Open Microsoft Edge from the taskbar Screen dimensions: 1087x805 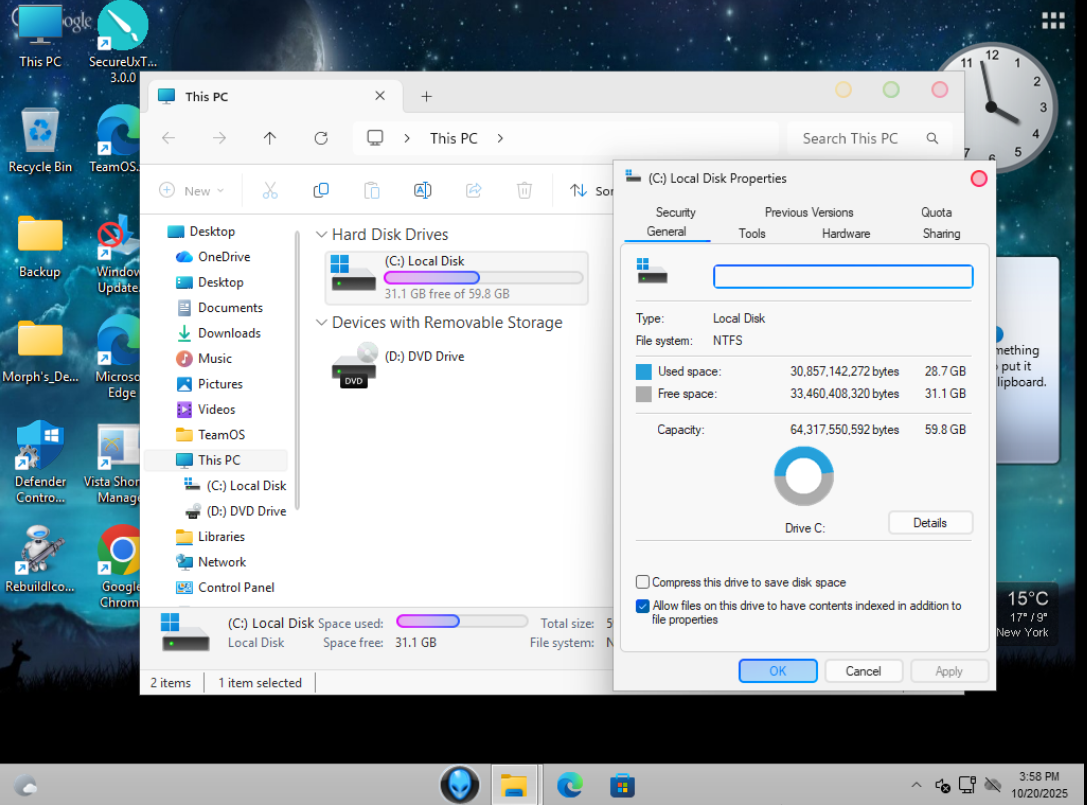[x=570, y=785]
